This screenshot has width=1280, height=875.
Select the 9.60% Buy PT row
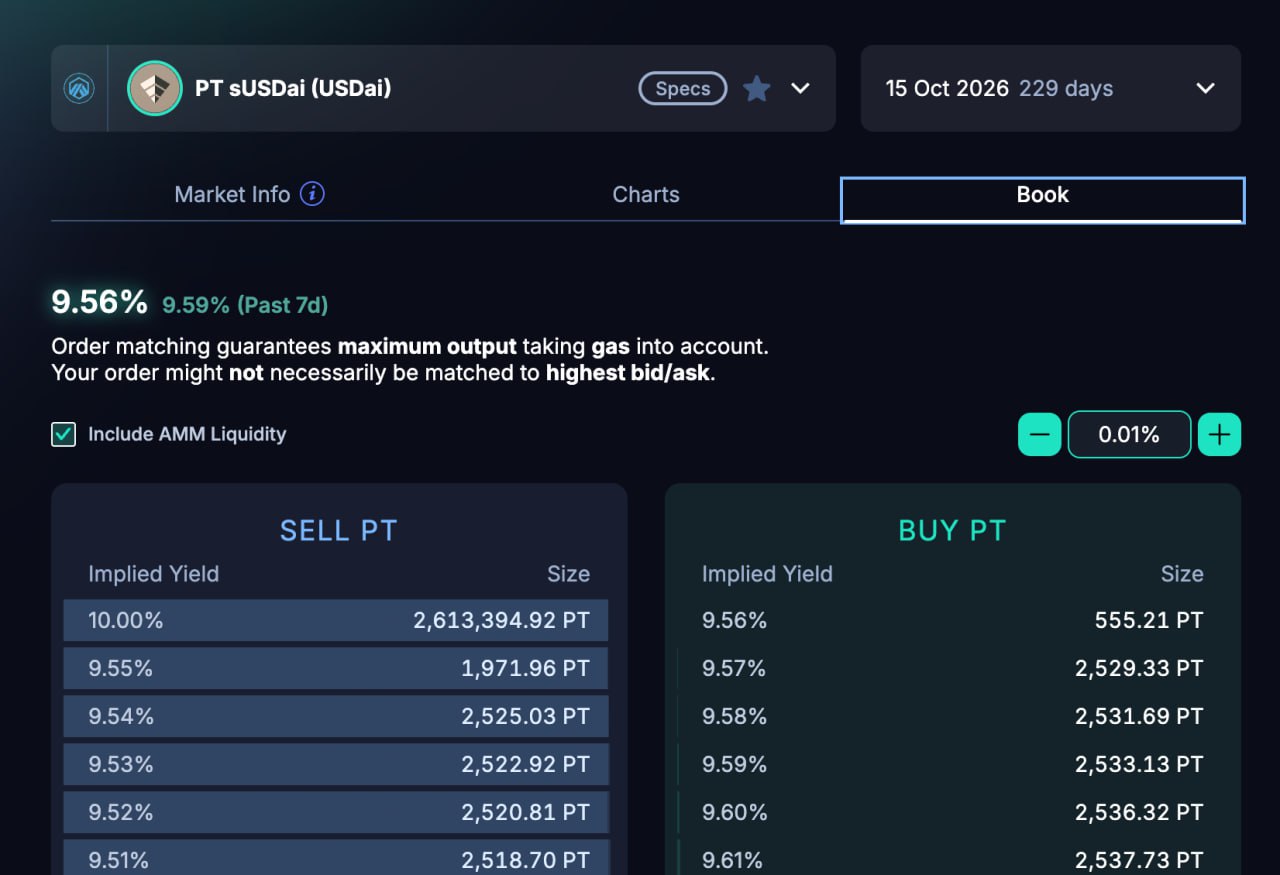pos(952,812)
